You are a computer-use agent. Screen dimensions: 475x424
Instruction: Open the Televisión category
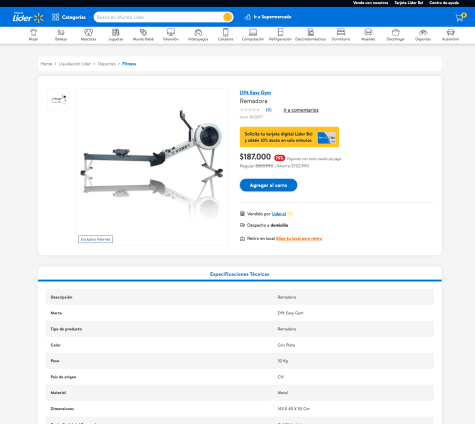[x=171, y=35]
